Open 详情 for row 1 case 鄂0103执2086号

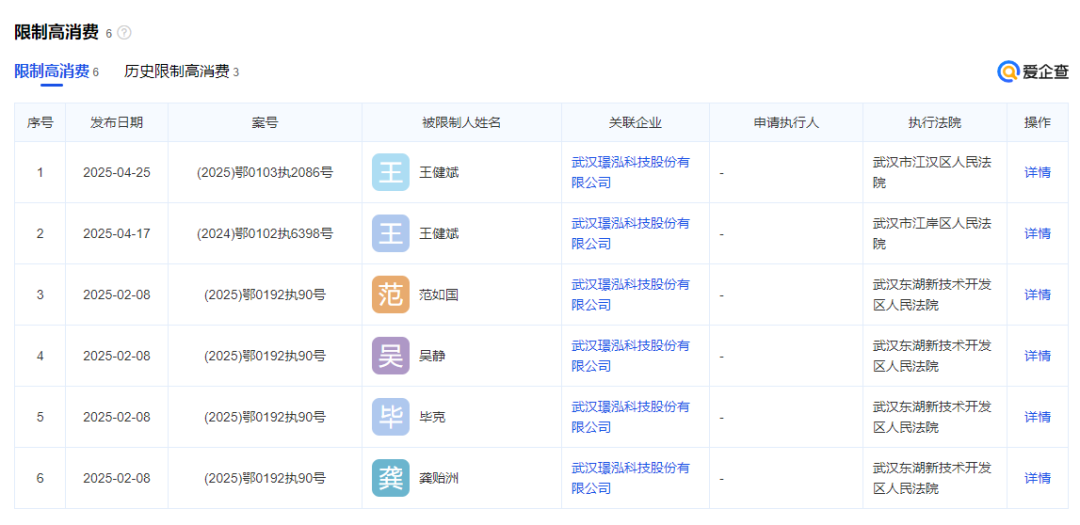coord(1037,172)
